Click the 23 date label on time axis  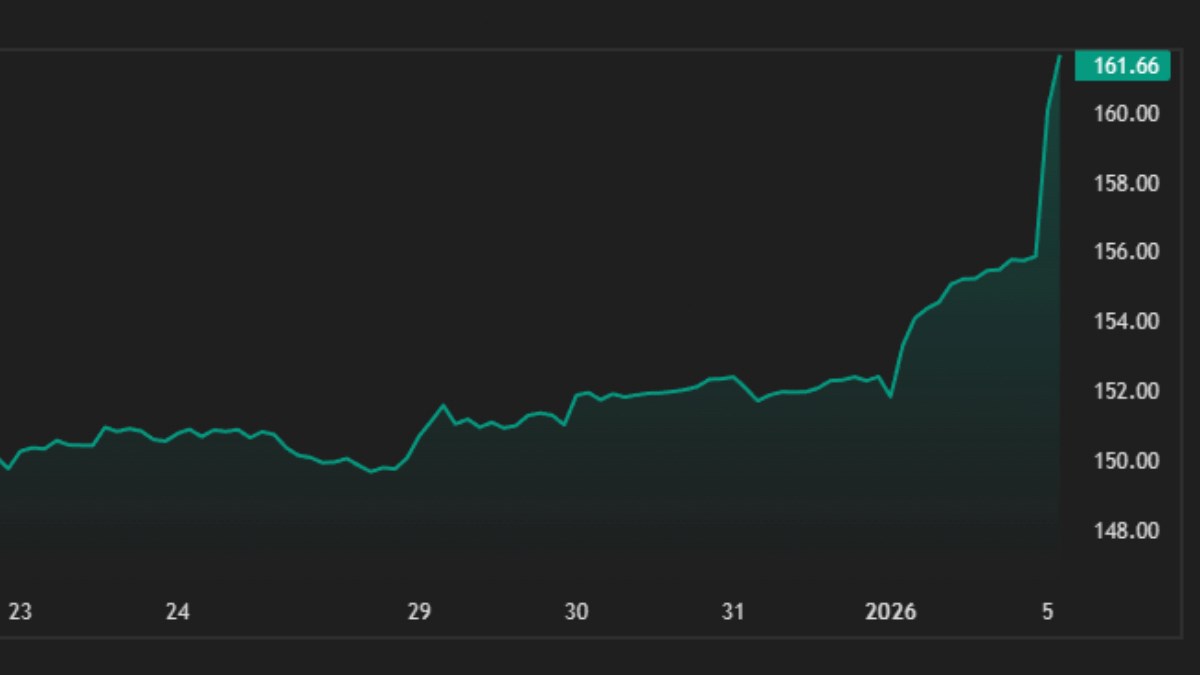coord(20,612)
